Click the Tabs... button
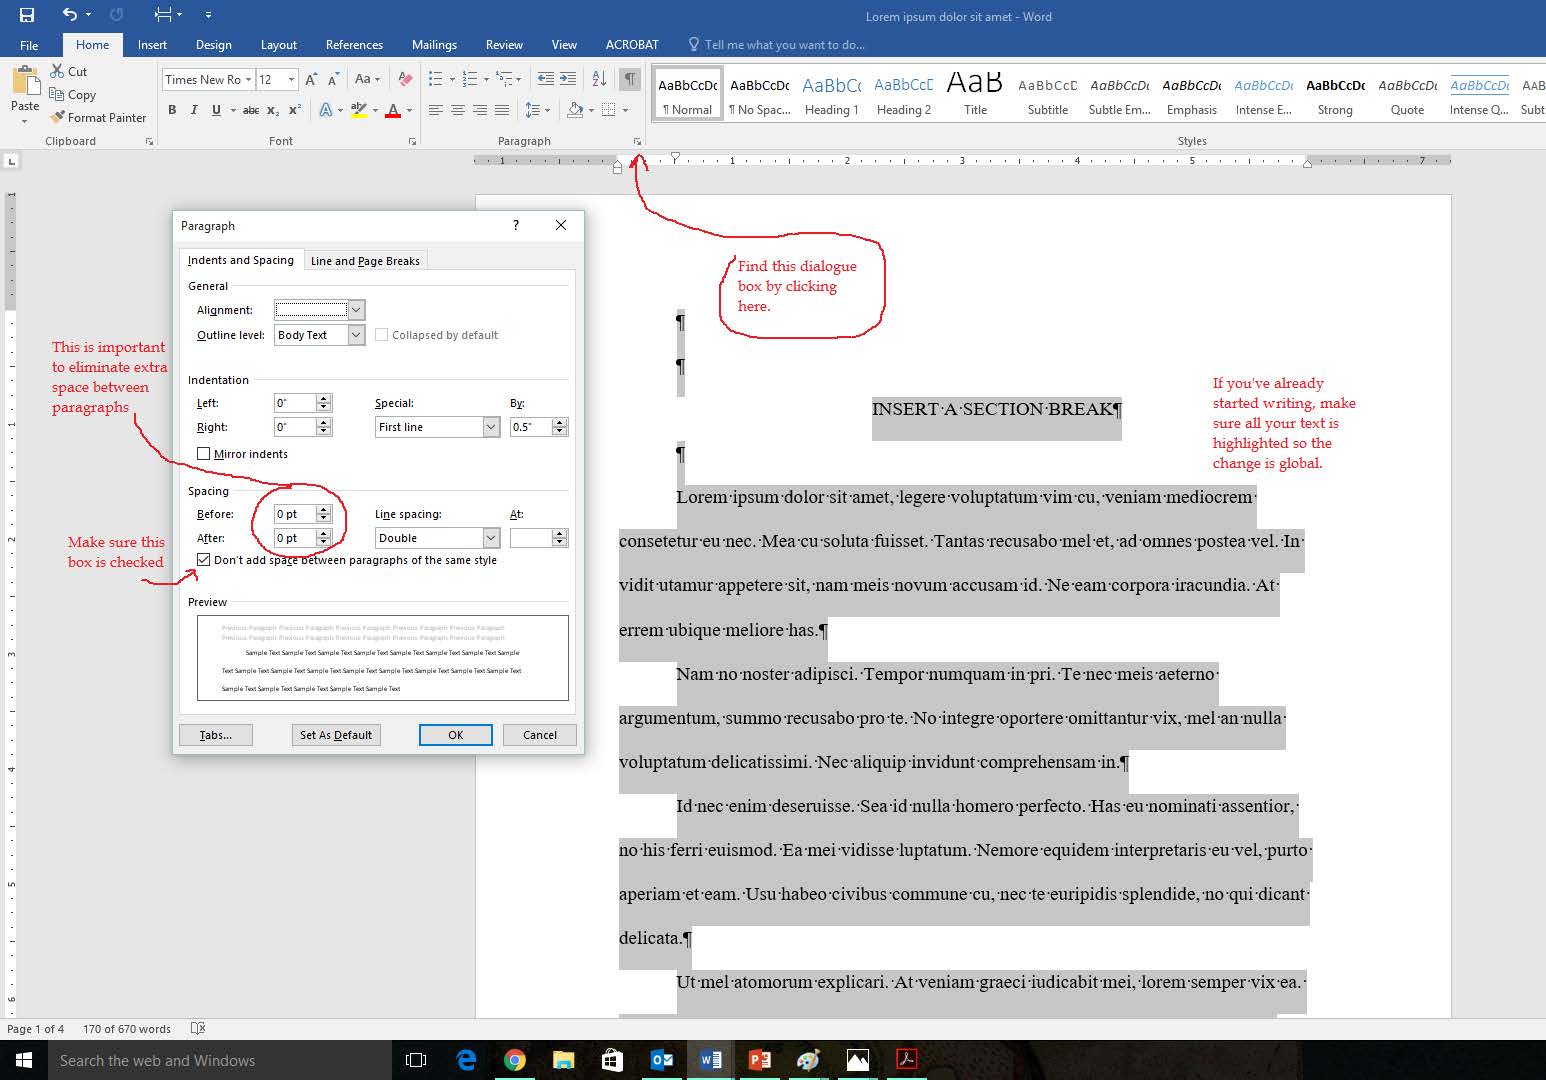This screenshot has height=1080, width=1546. tap(216, 735)
